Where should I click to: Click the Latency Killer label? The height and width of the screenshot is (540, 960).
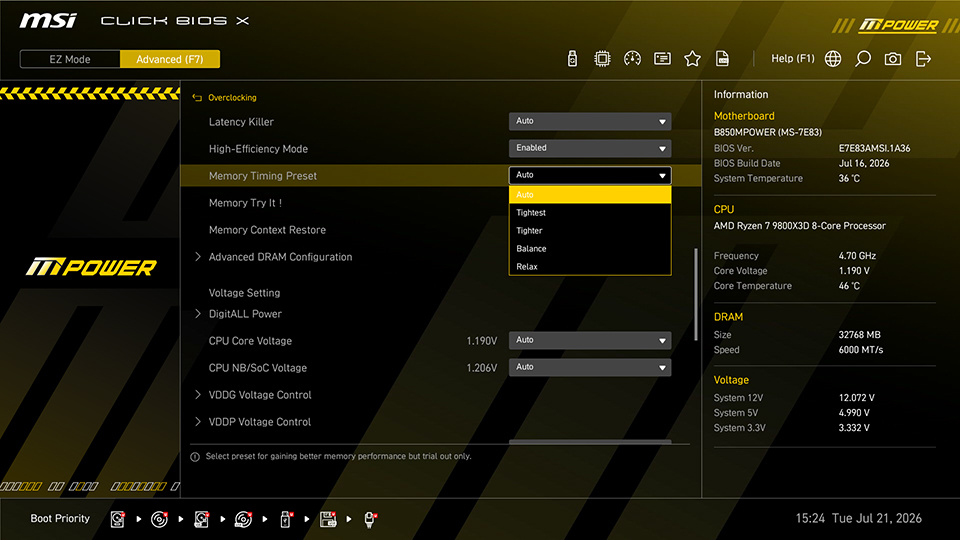tap(241, 122)
